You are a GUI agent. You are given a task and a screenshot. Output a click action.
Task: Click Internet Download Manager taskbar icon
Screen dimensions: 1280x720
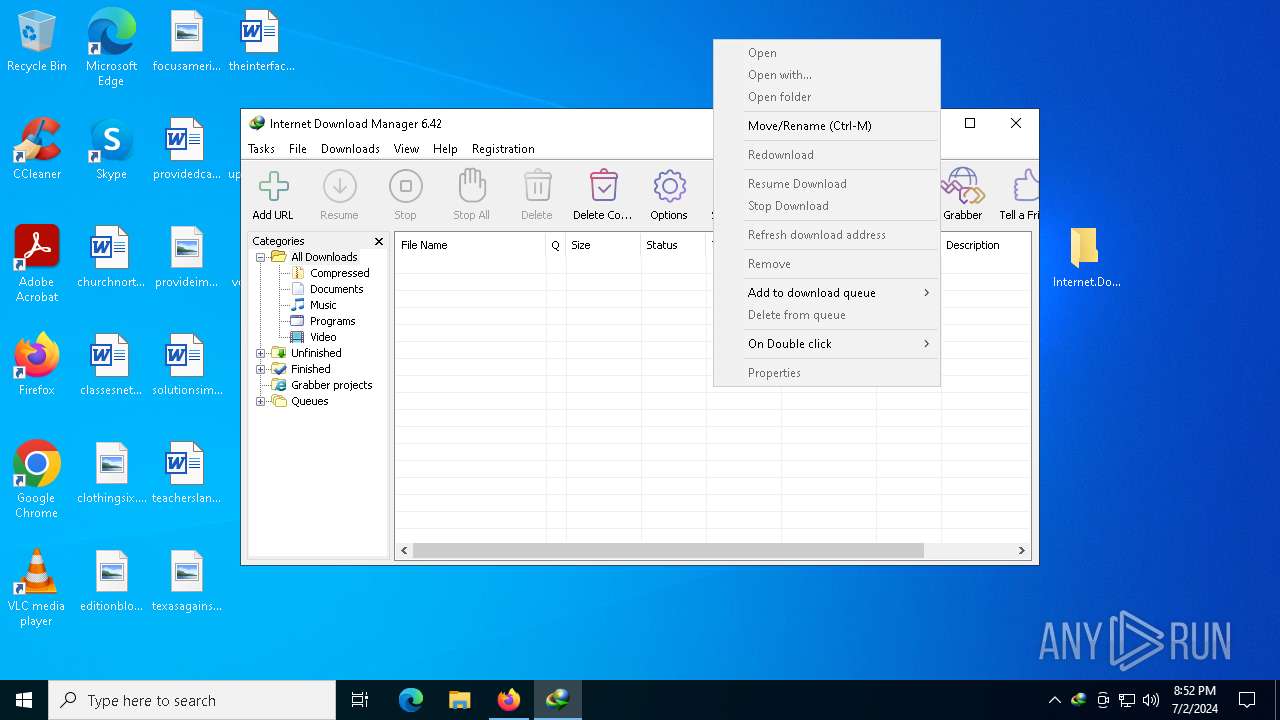pos(557,700)
